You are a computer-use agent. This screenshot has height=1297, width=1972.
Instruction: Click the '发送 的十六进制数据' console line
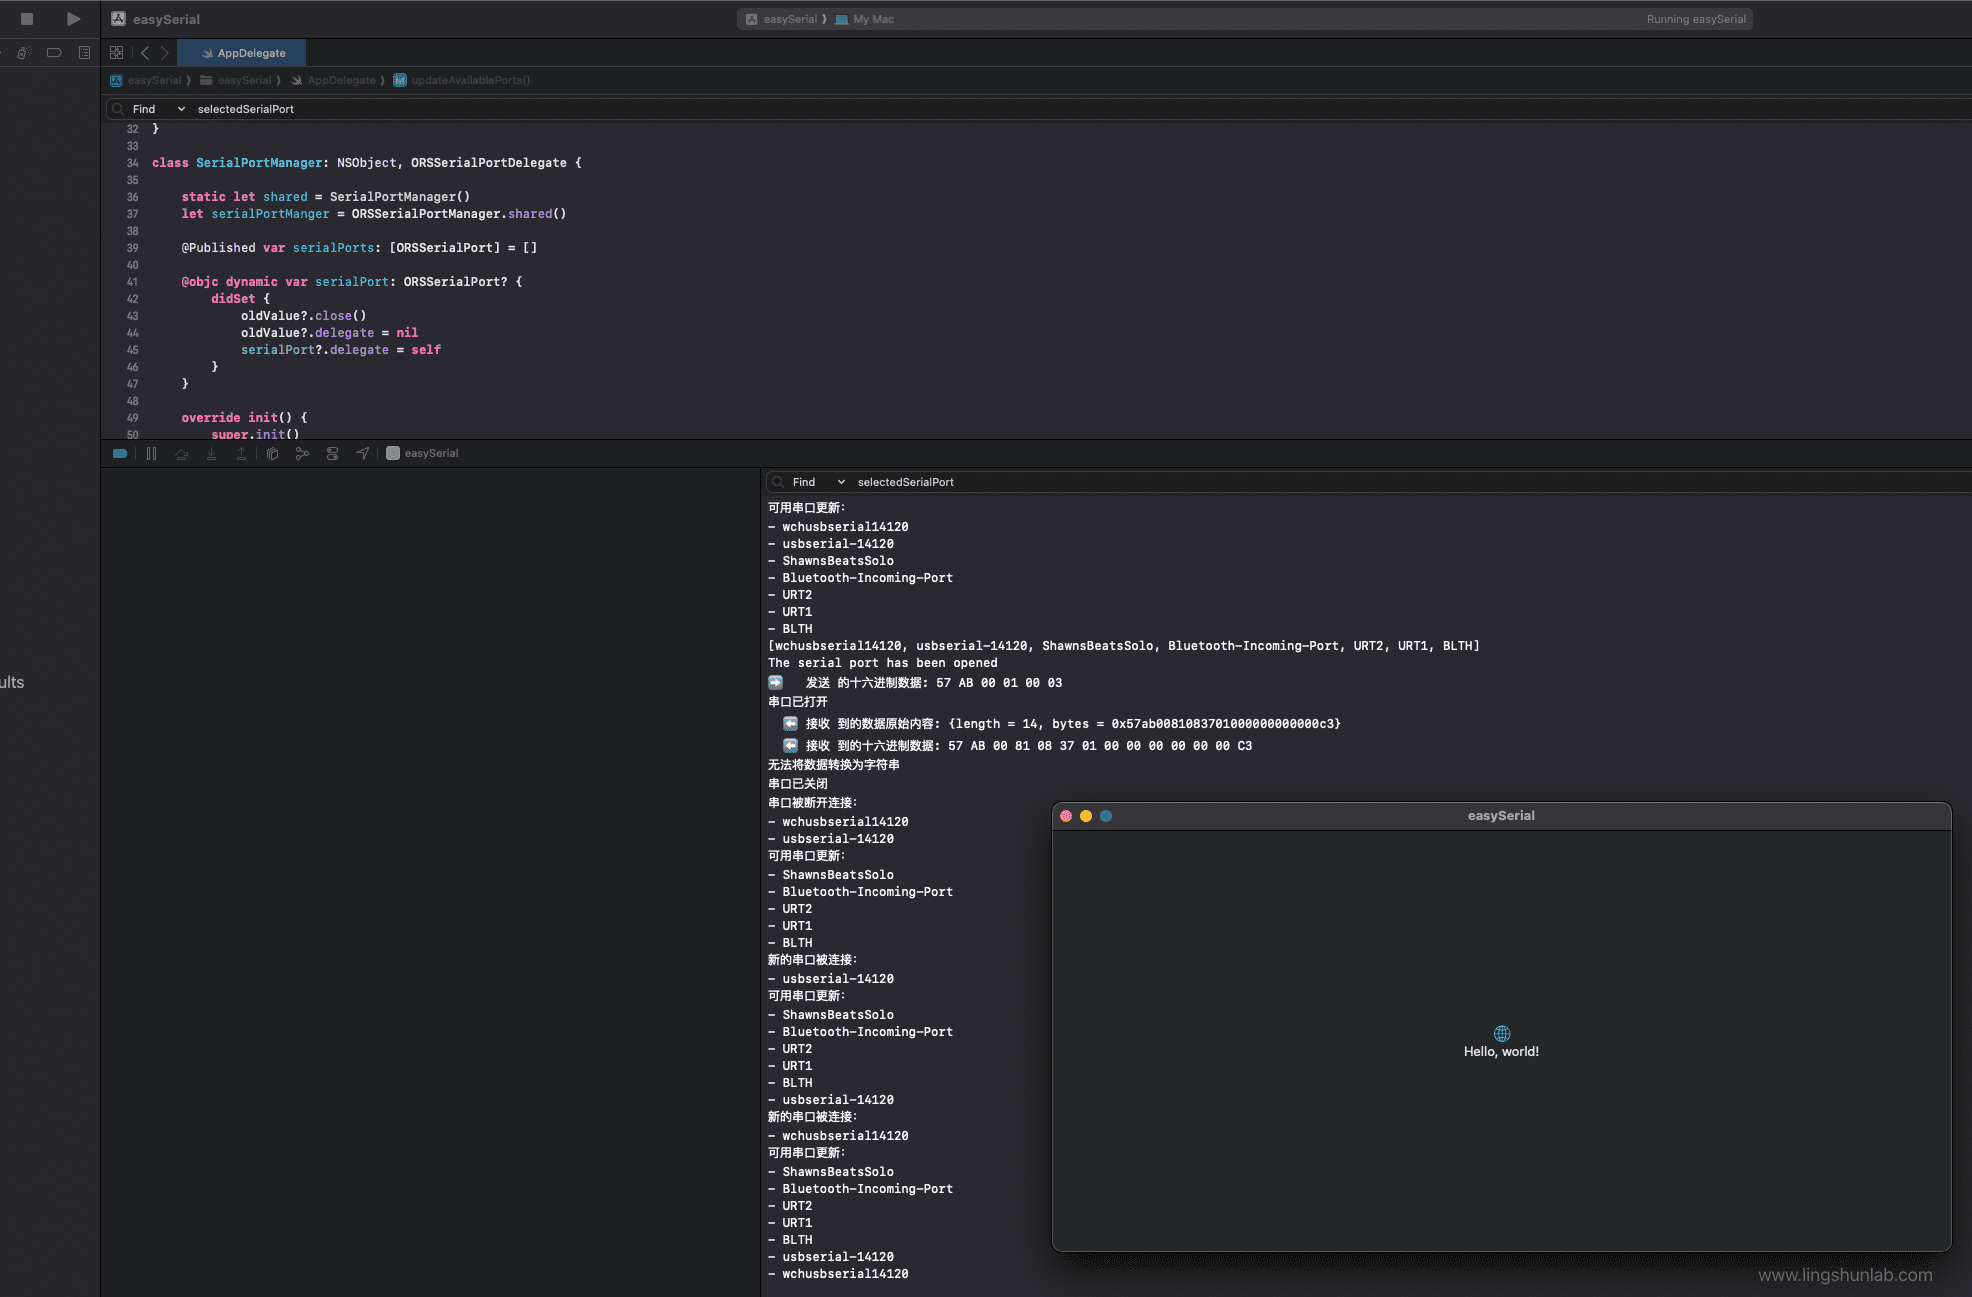[x=915, y=683]
